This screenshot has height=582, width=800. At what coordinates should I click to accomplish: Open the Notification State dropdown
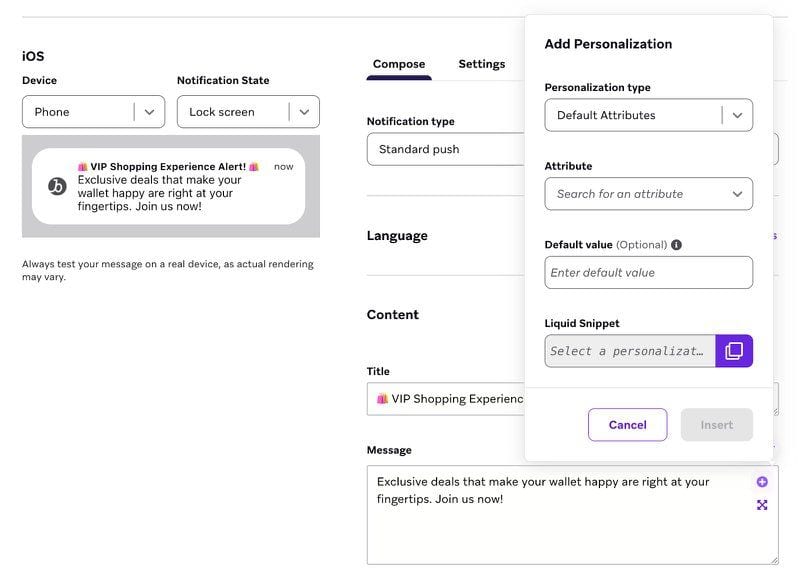pyautogui.click(x=248, y=112)
